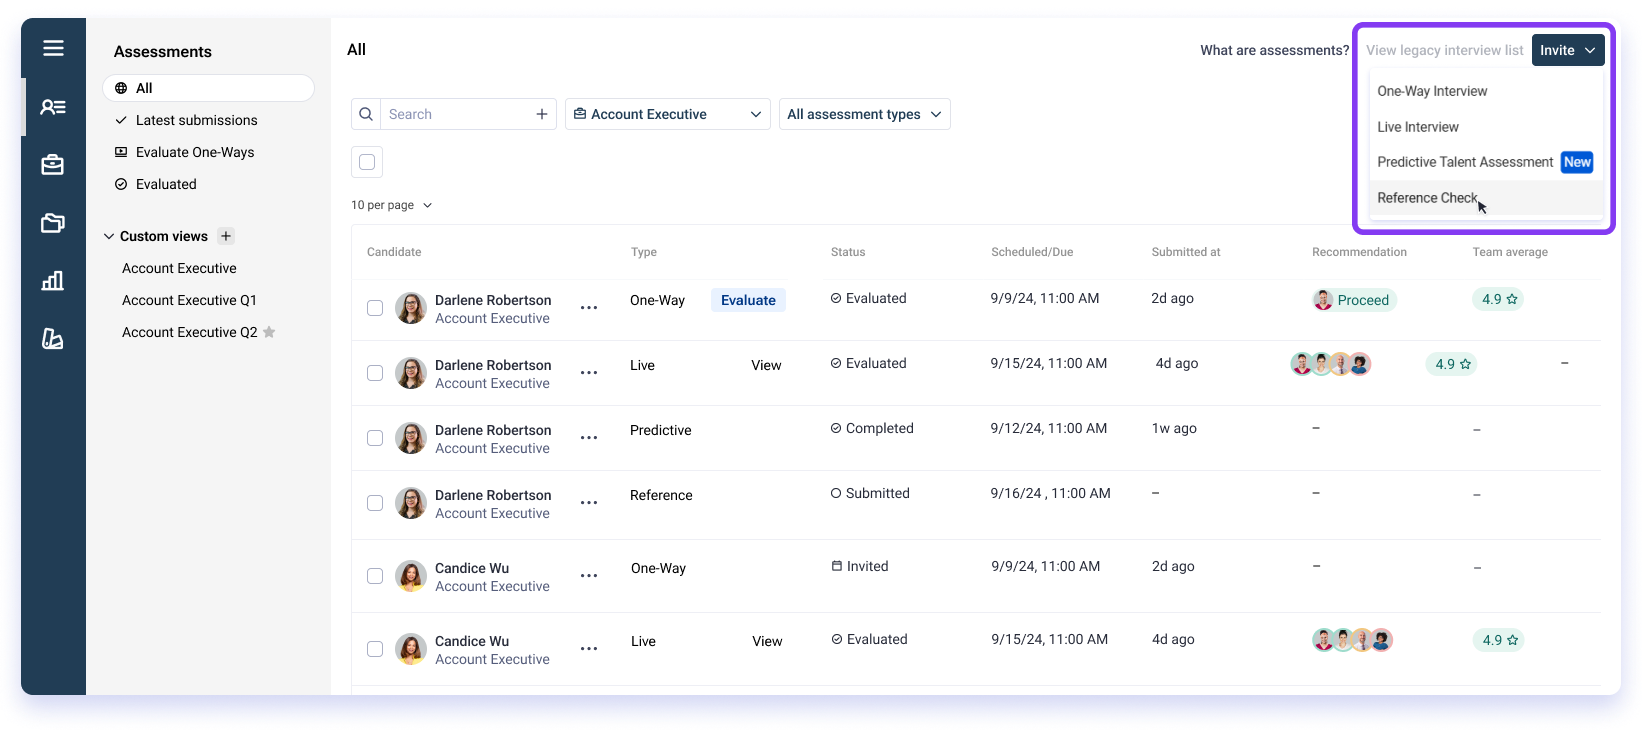Open more options for Darlene's One-Way row
This screenshot has height=730, width=1642.
click(x=589, y=308)
